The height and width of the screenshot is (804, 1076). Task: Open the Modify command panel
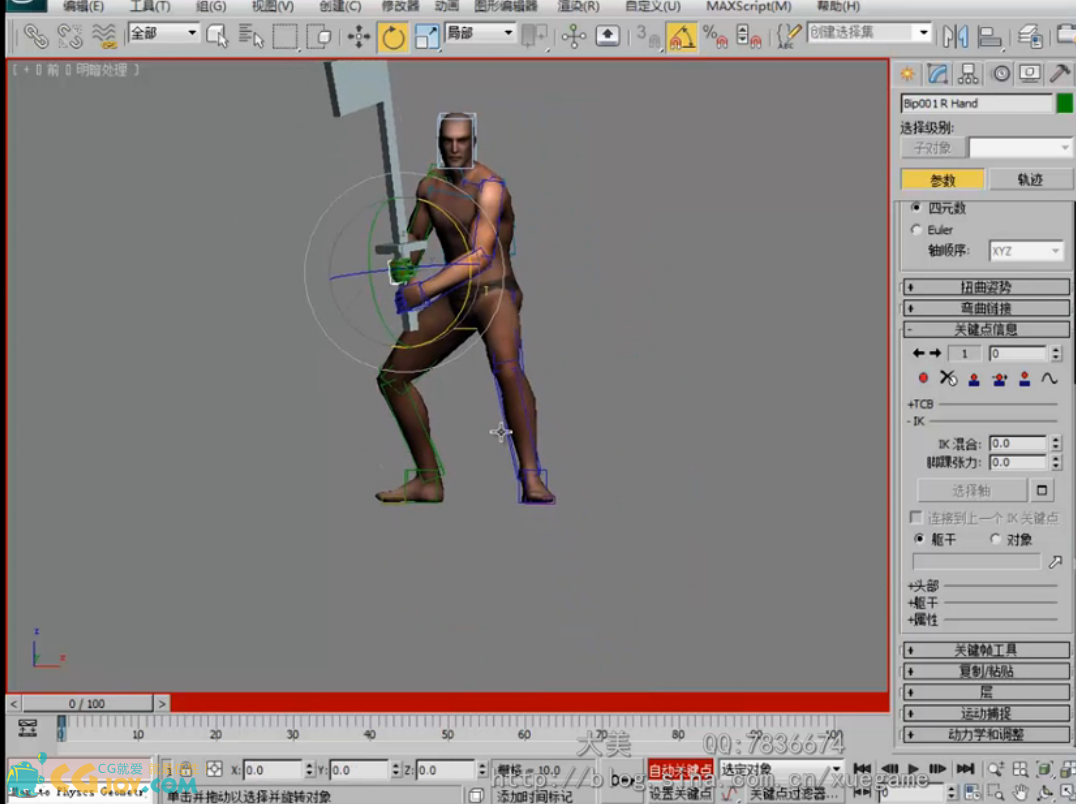coord(938,73)
